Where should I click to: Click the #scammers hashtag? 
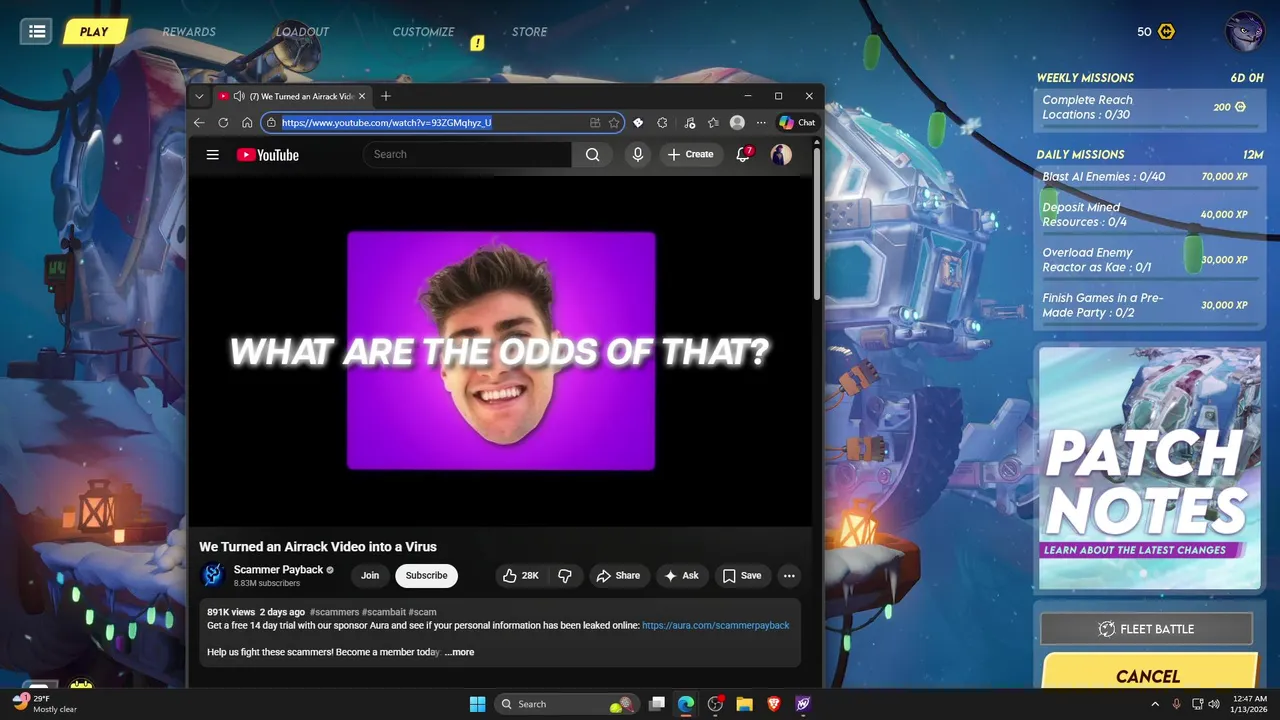click(333, 612)
